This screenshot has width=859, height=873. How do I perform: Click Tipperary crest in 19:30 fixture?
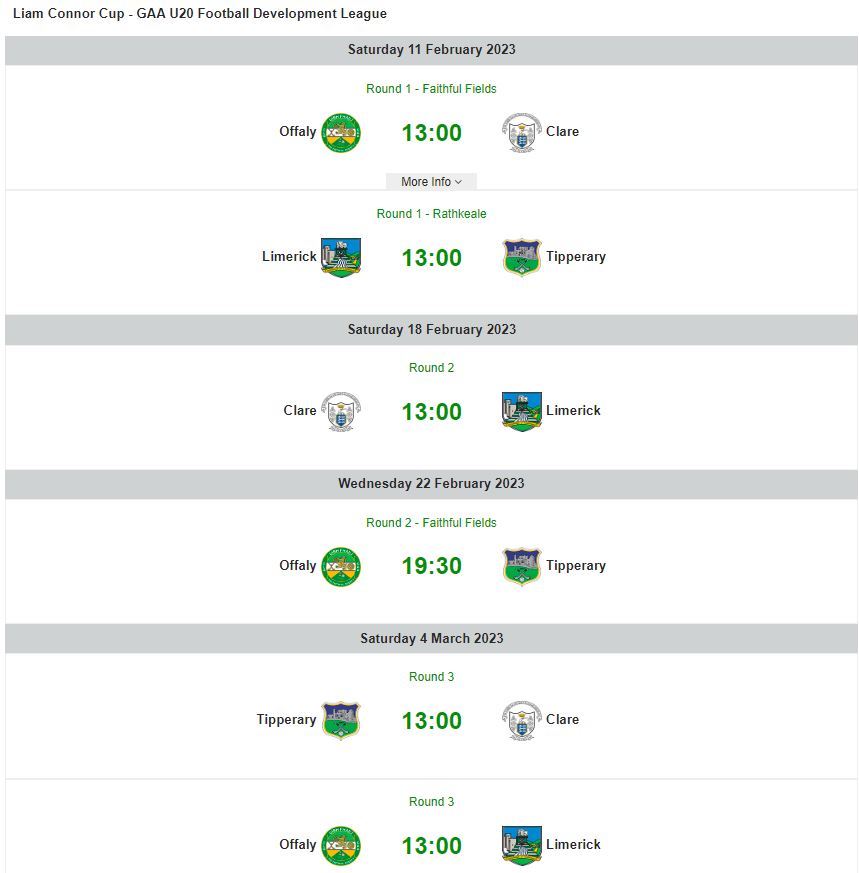pos(522,566)
